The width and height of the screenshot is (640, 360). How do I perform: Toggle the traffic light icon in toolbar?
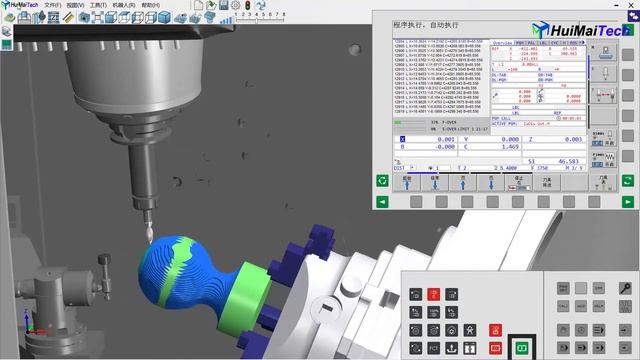click(248, 5)
